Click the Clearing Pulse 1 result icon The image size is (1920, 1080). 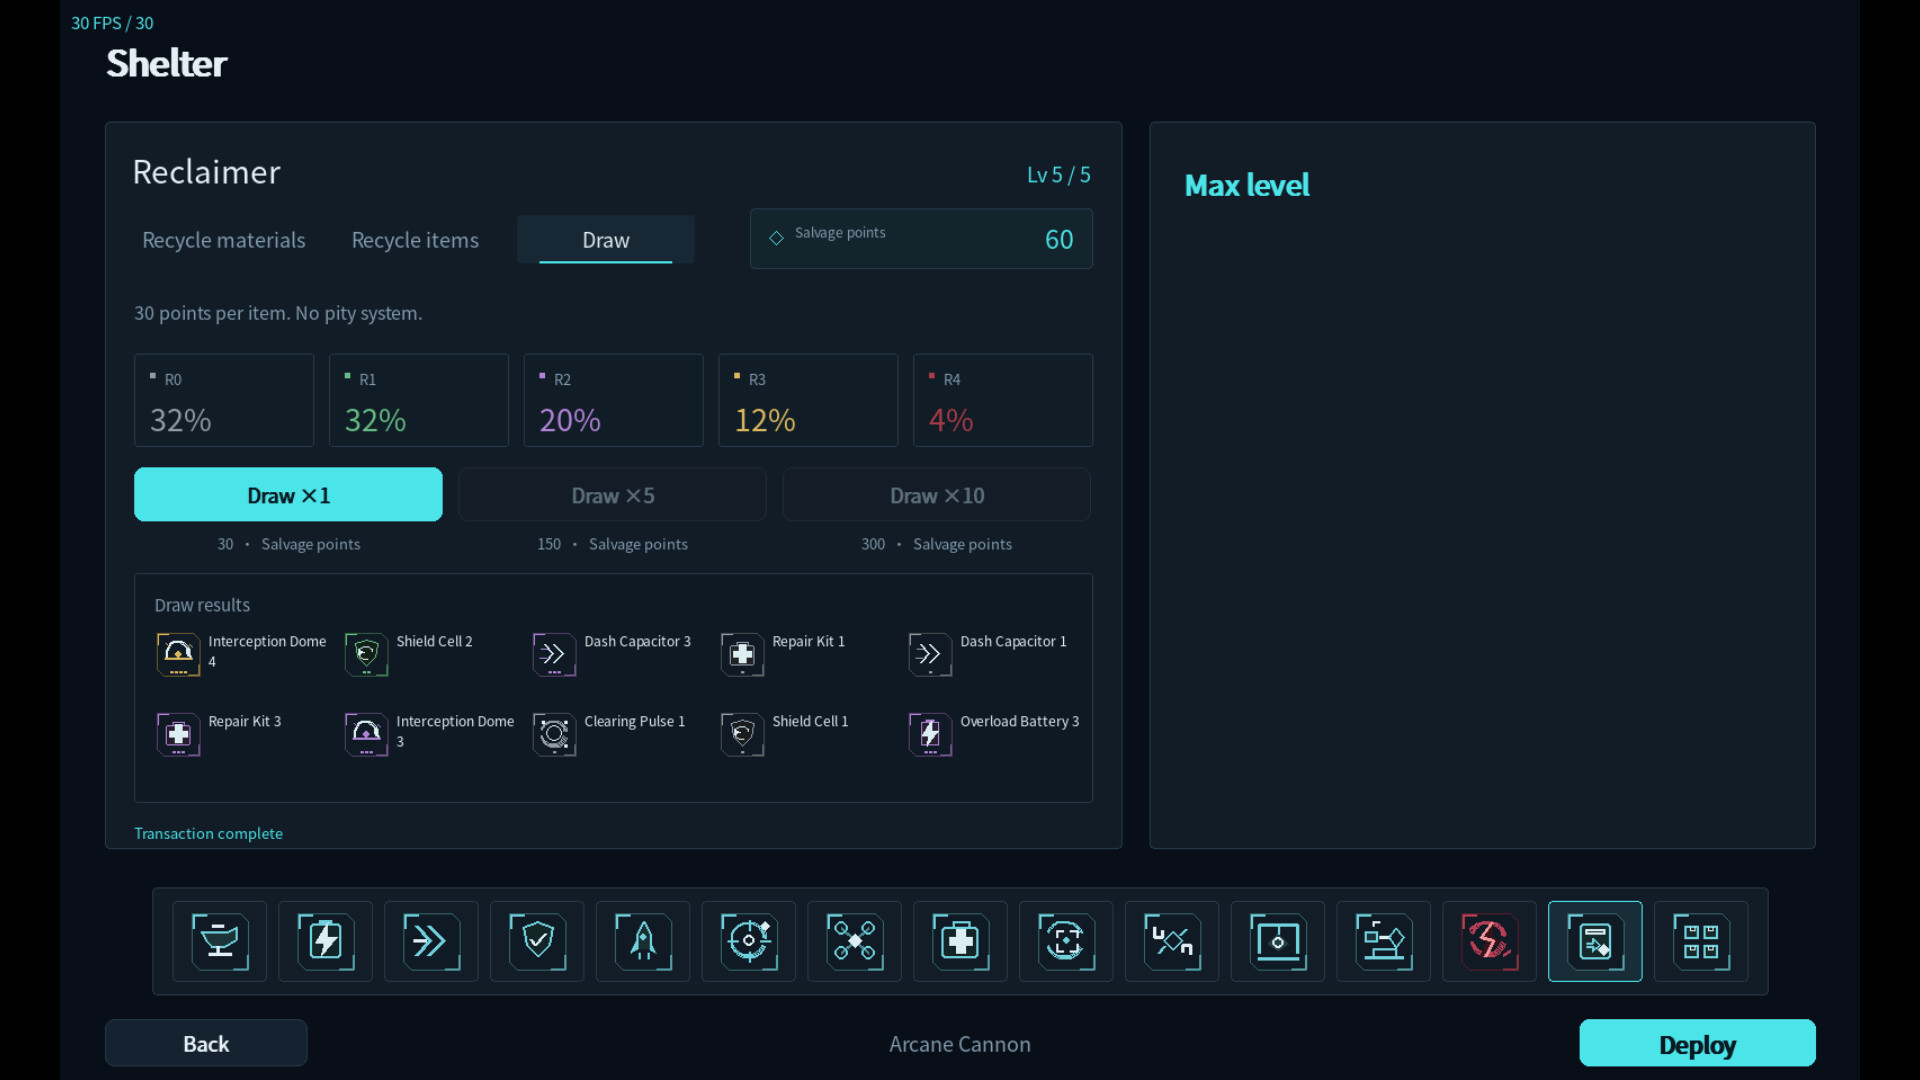(x=554, y=734)
